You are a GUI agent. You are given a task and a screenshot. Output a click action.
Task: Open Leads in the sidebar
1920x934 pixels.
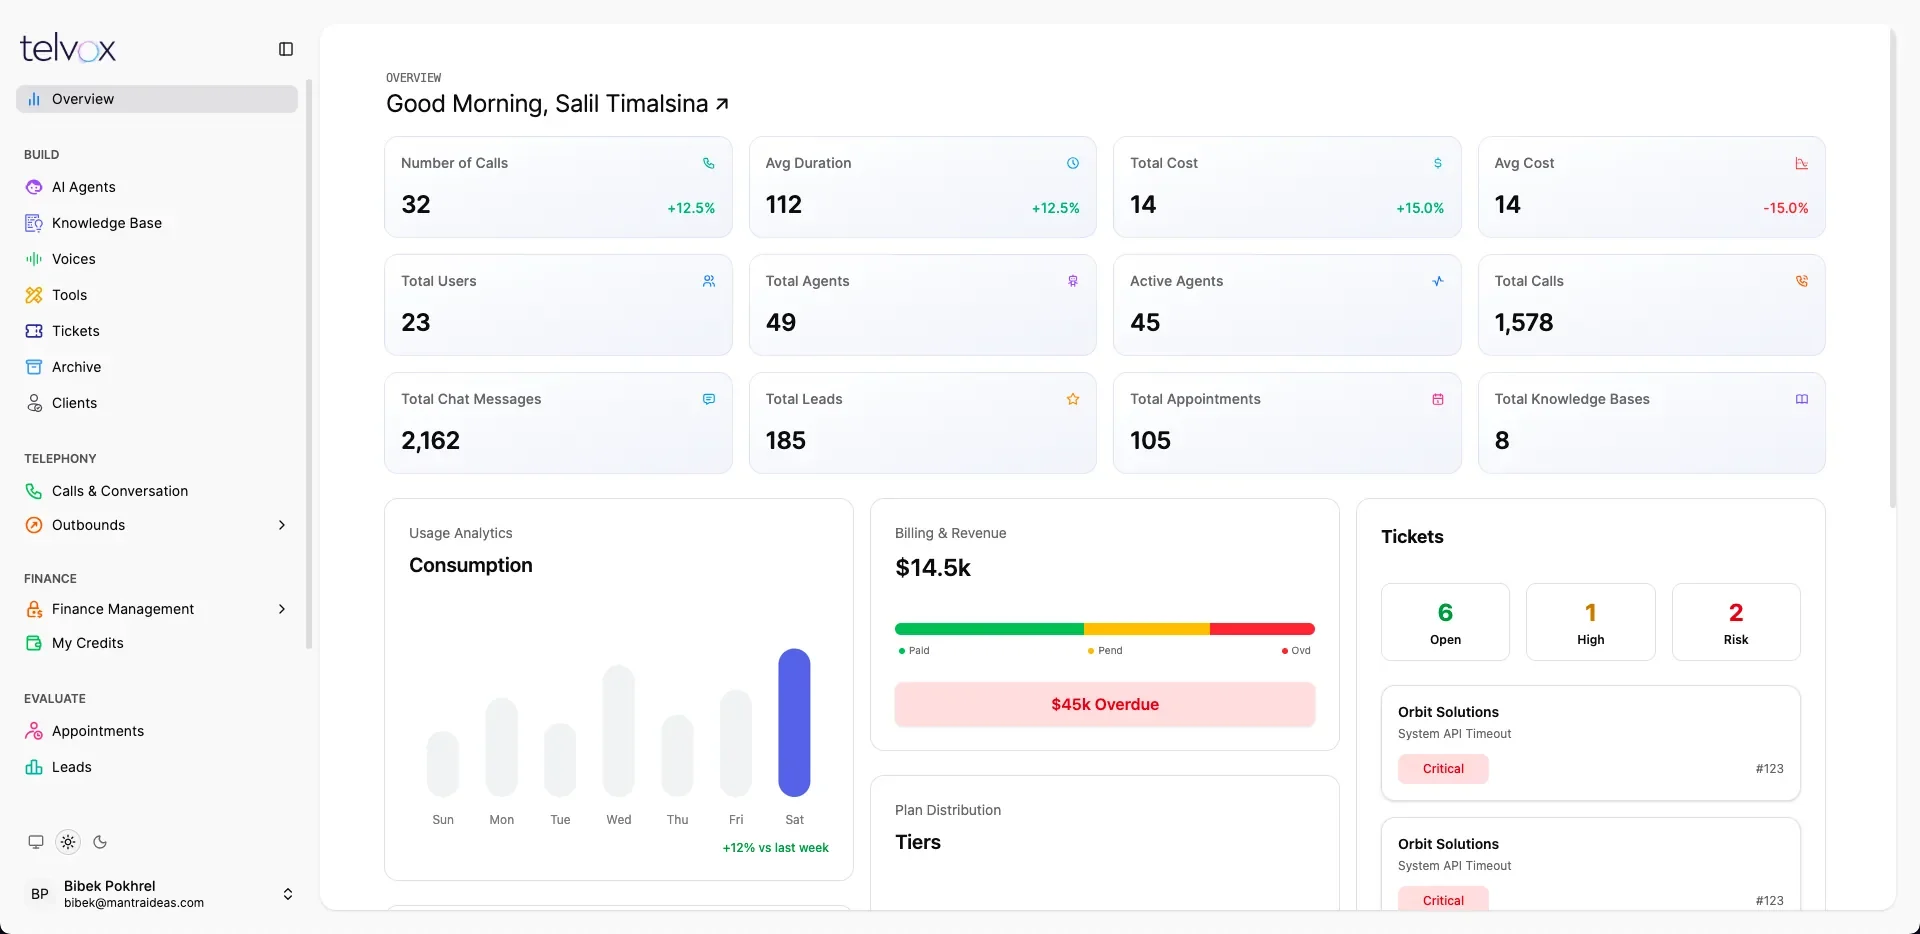157,767
